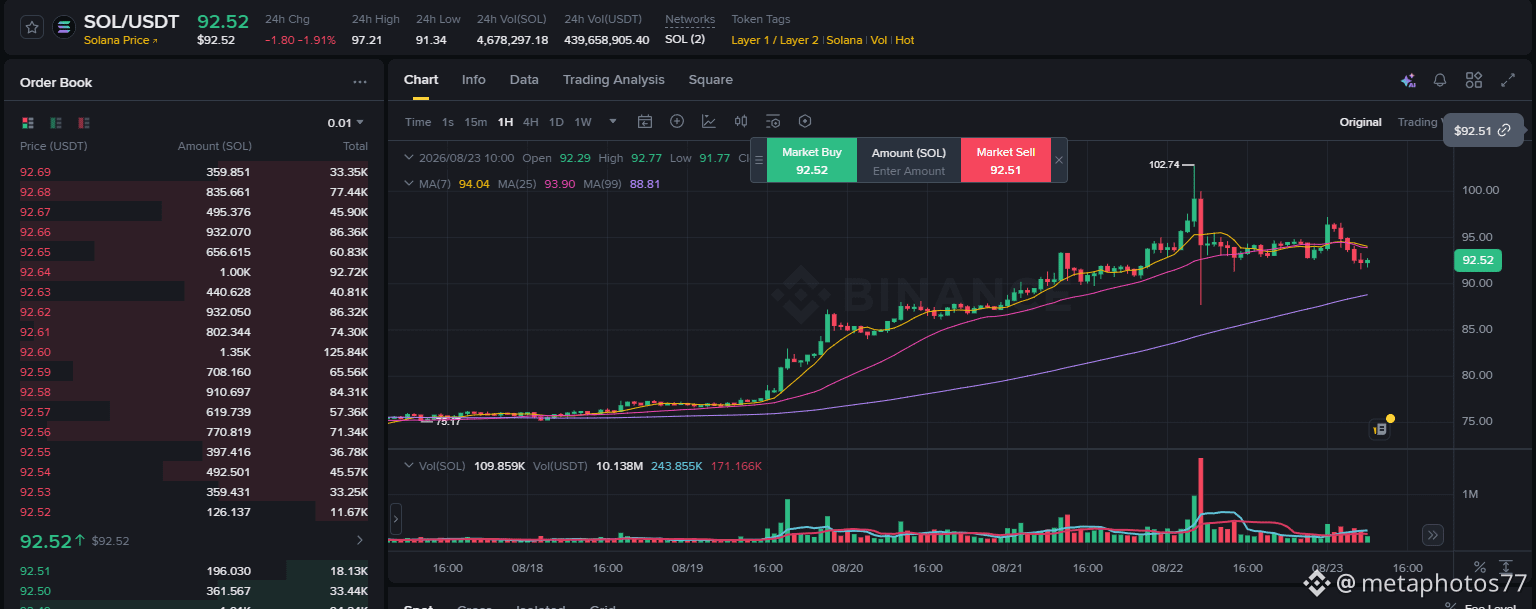The width and height of the screenshot is (1536, 609).
Task: Open chart settings list icon
Action: click(x=773, y=122)
